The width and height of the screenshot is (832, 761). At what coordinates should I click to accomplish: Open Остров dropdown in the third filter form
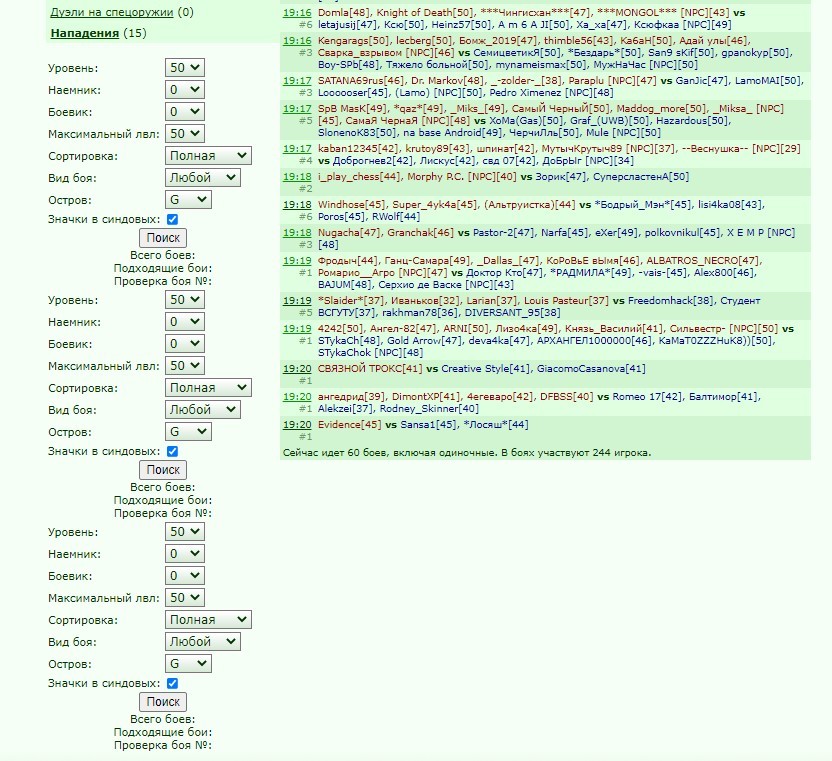(188, 663)
